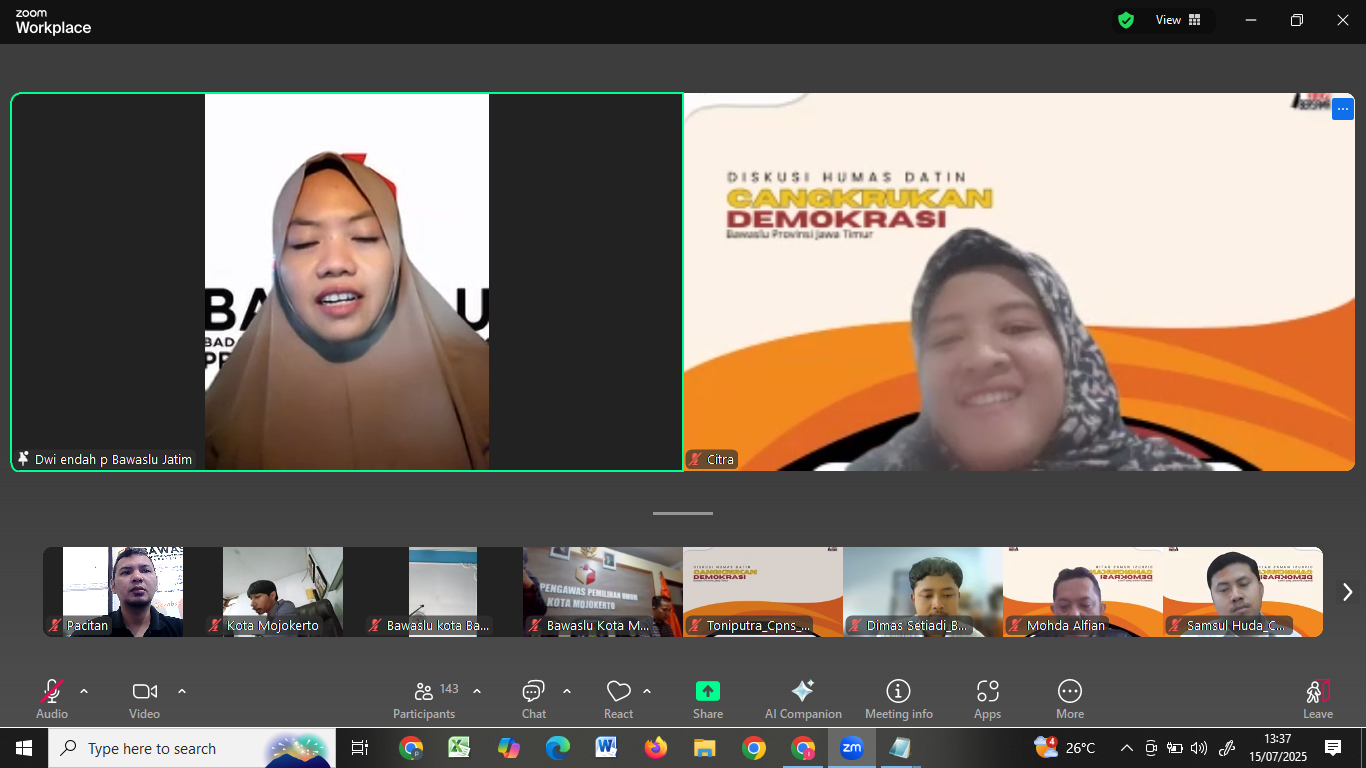Expand the participants options chevron
1366x768 pixels.
(477, 691)
